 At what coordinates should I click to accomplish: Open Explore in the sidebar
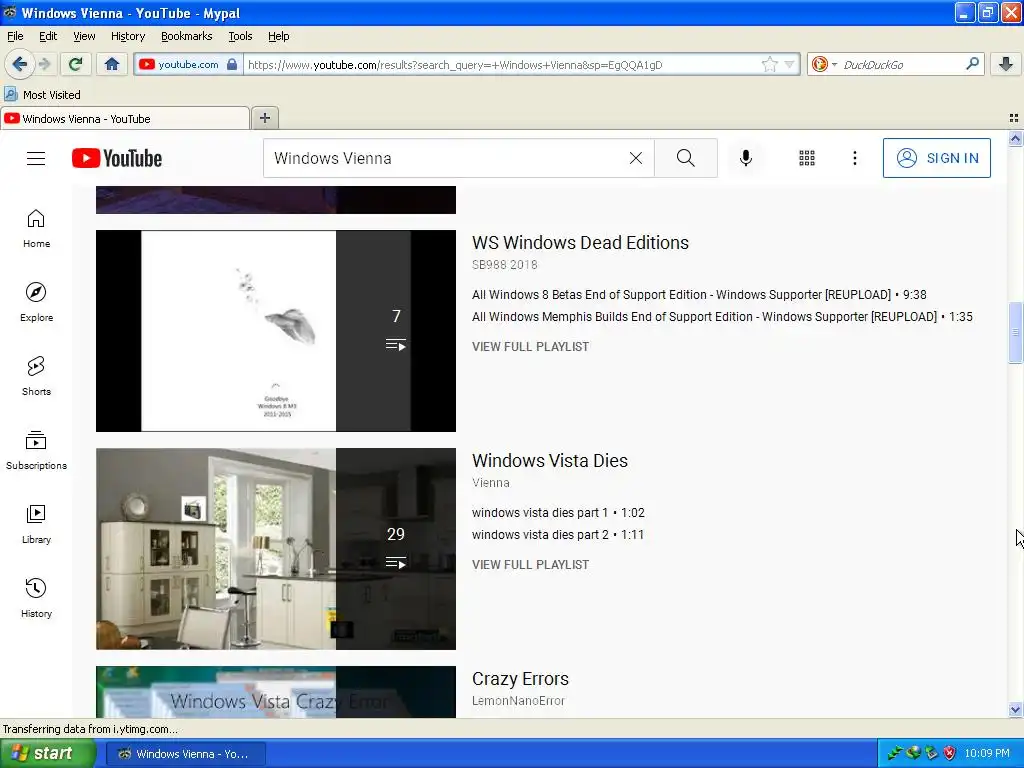pyautogui.click(x=37, y=302)
